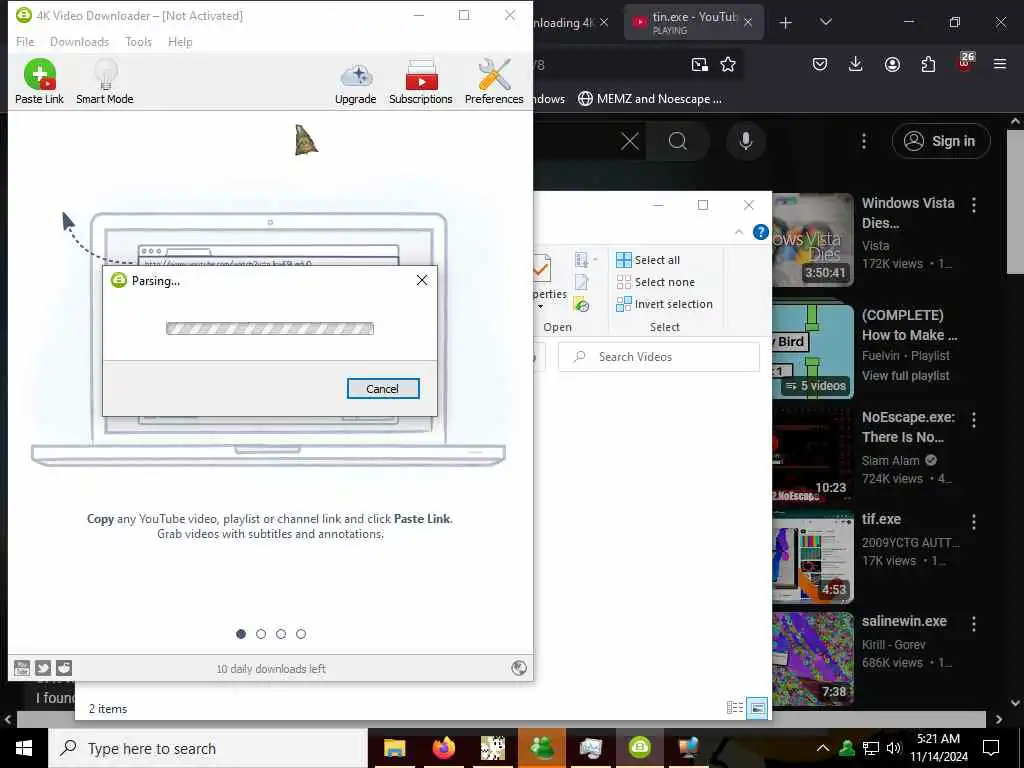Click the Paste Link button in 4K Video Downloader

tap(39, 82)
